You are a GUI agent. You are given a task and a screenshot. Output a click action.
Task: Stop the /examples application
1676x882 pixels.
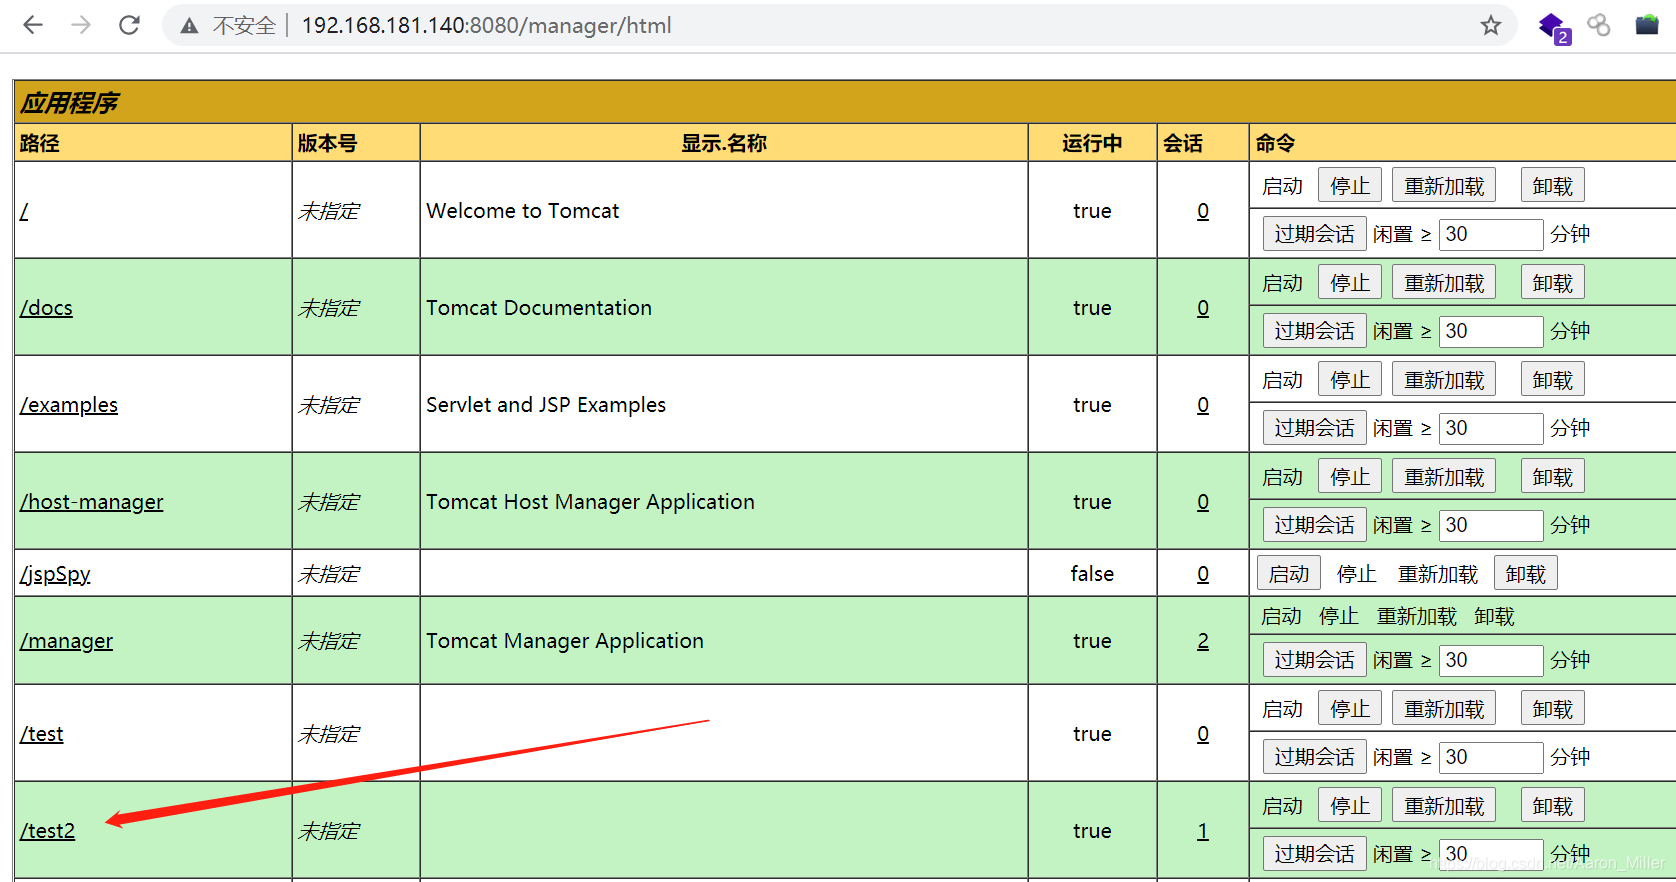click(1350, 380)
